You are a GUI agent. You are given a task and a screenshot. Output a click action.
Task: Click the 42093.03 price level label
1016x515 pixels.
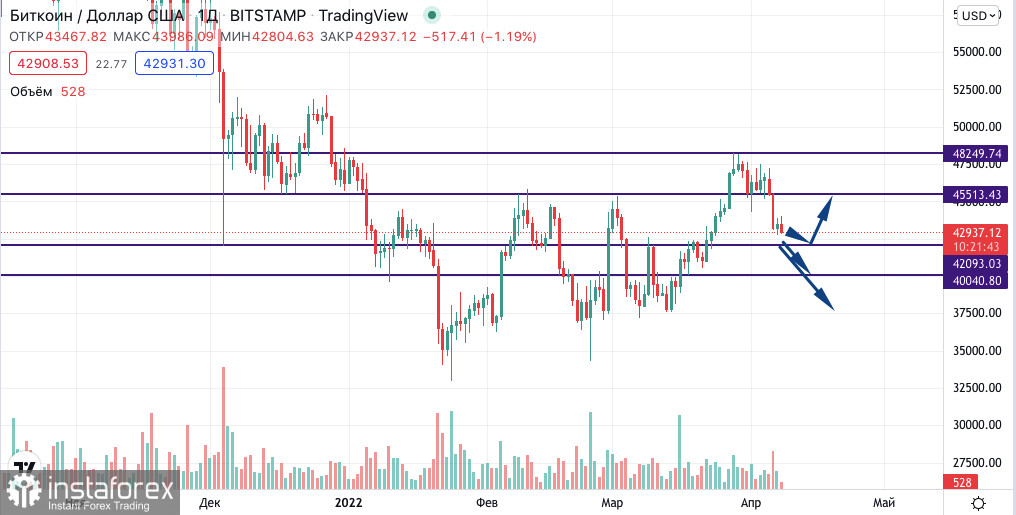978,264
